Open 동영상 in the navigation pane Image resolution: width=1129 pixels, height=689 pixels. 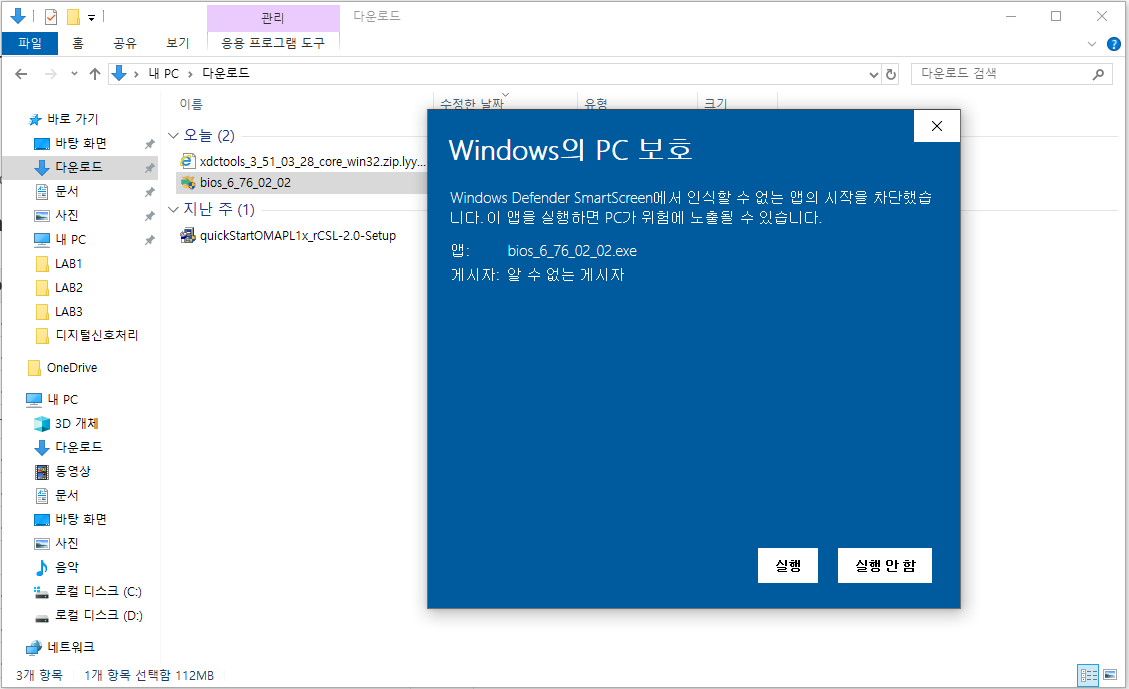coord(73,472)
